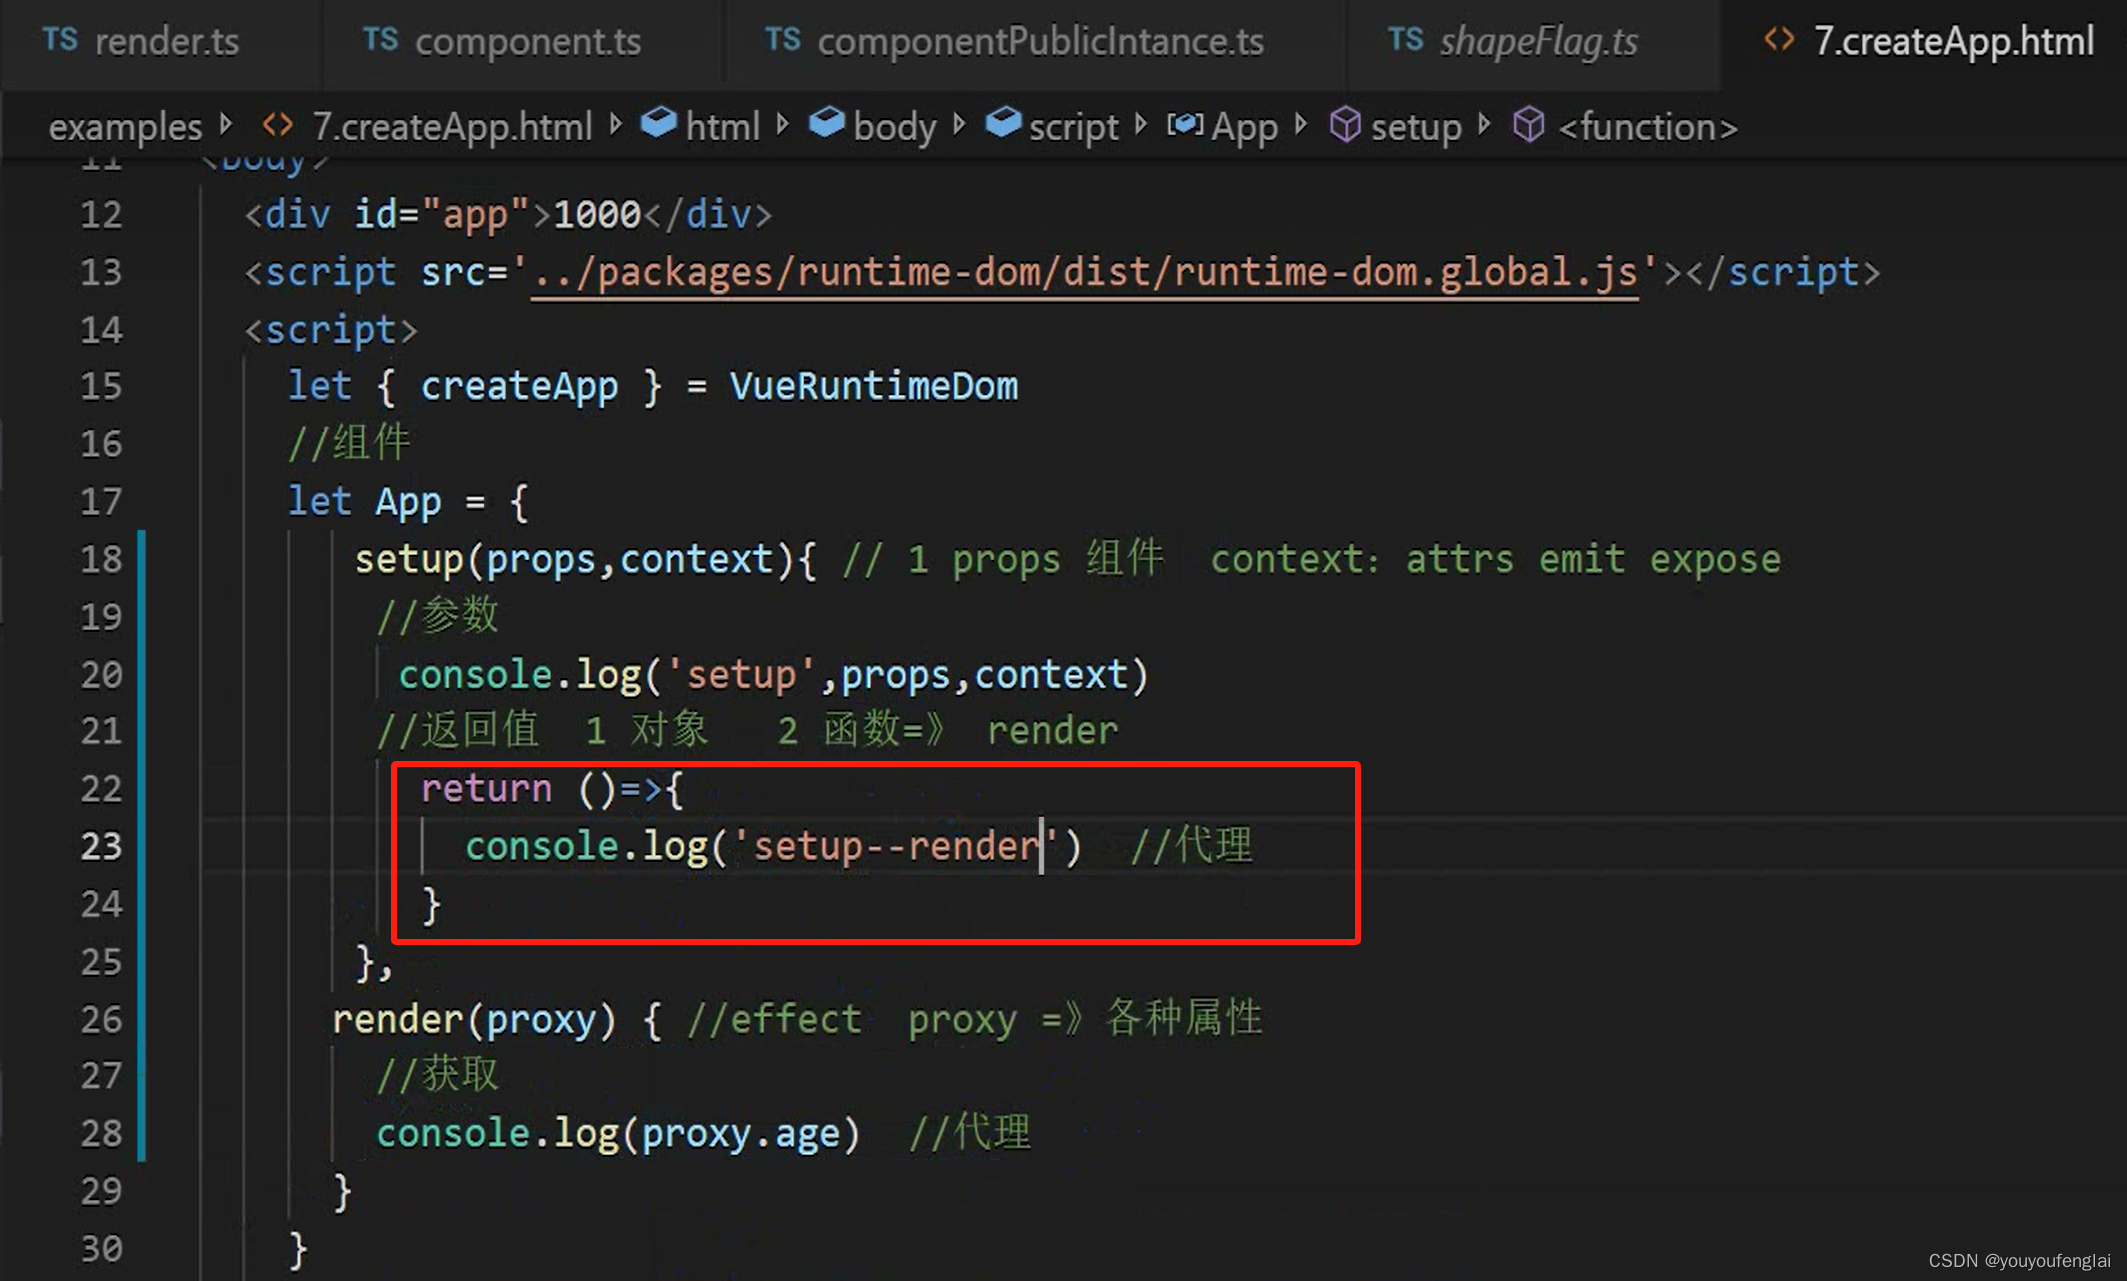The width and height of the screenshot is (2127, 1281).
Task: Click the 'setup' string on line 20
Action: [x=742, y=675]
